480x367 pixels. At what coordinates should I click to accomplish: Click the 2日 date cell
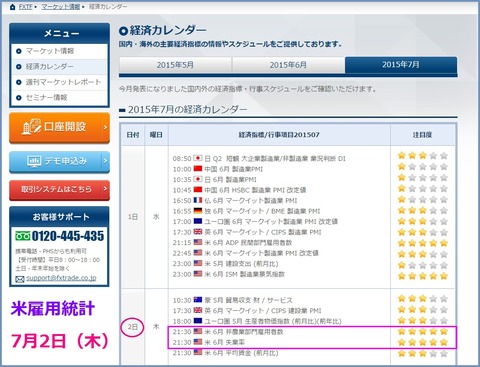pyautogui.click(x=133, y=327)
